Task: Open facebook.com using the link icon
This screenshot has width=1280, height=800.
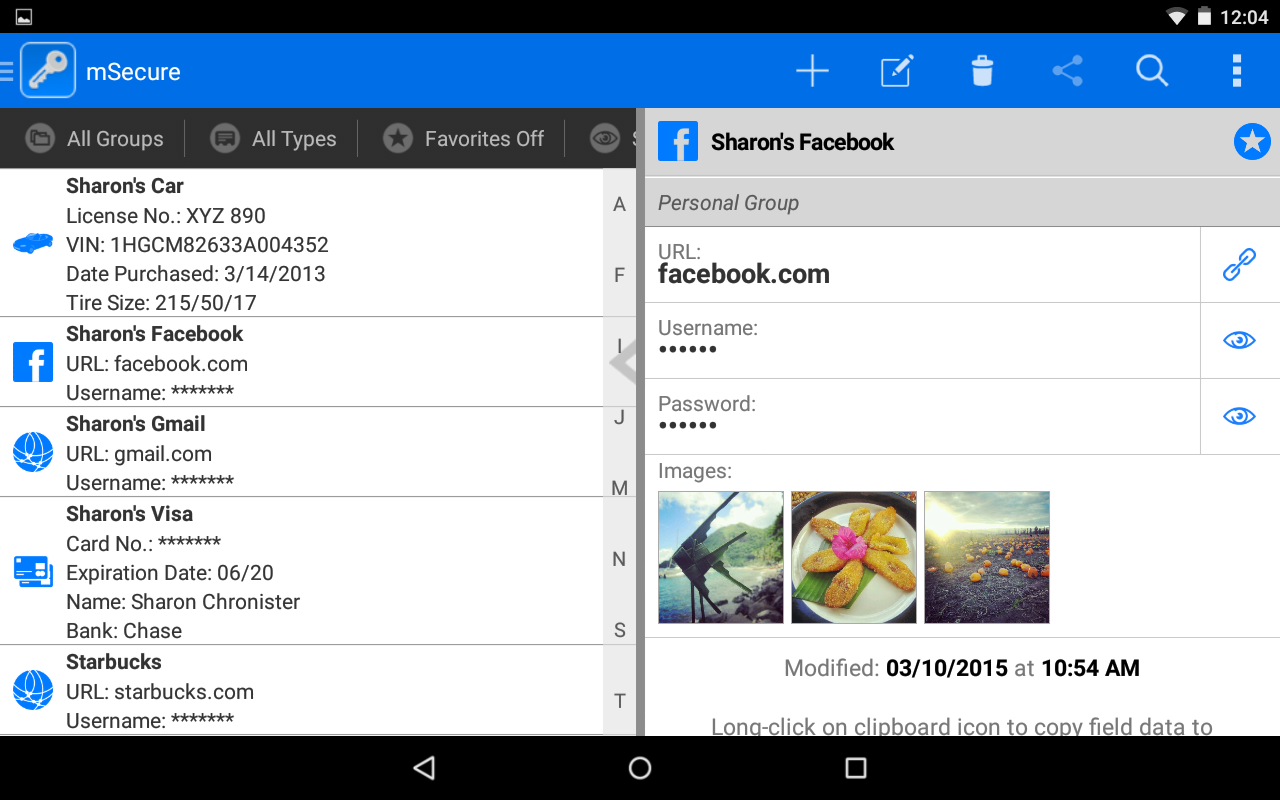Action: tap(1239, 264)
